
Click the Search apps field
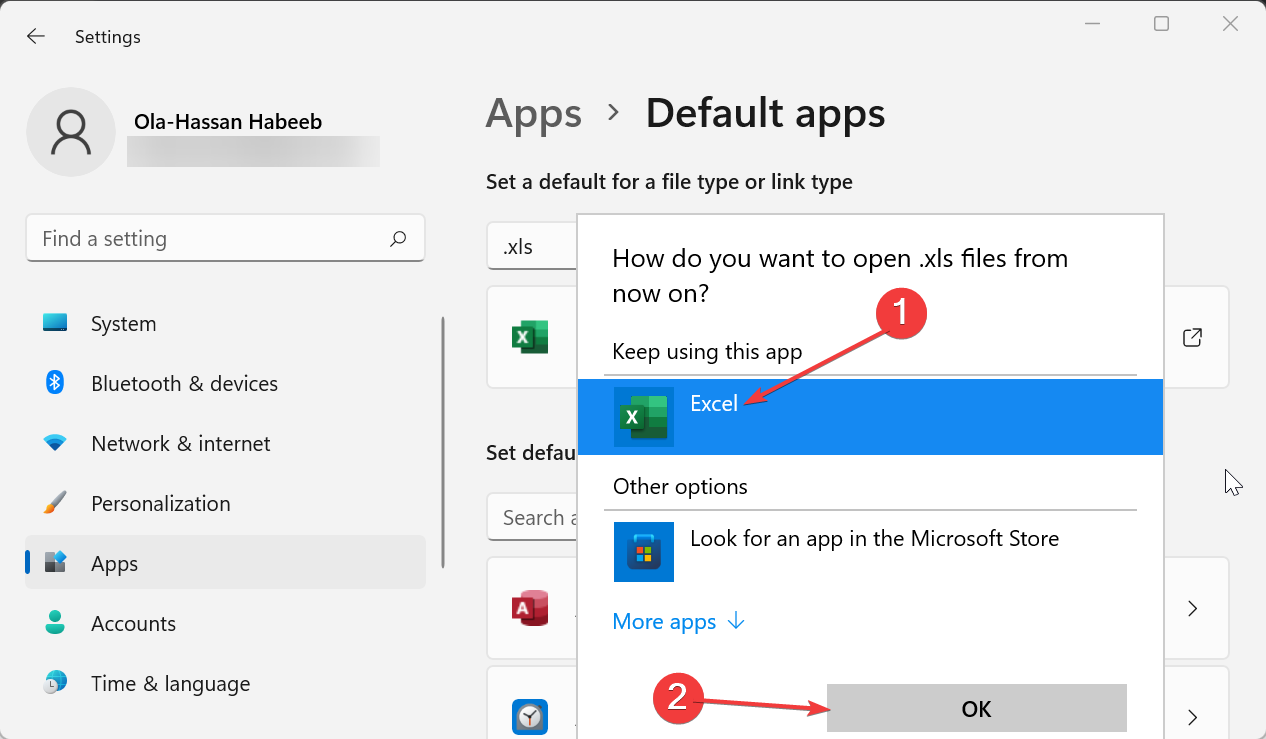pyautogui.click(x=533, y=517)
